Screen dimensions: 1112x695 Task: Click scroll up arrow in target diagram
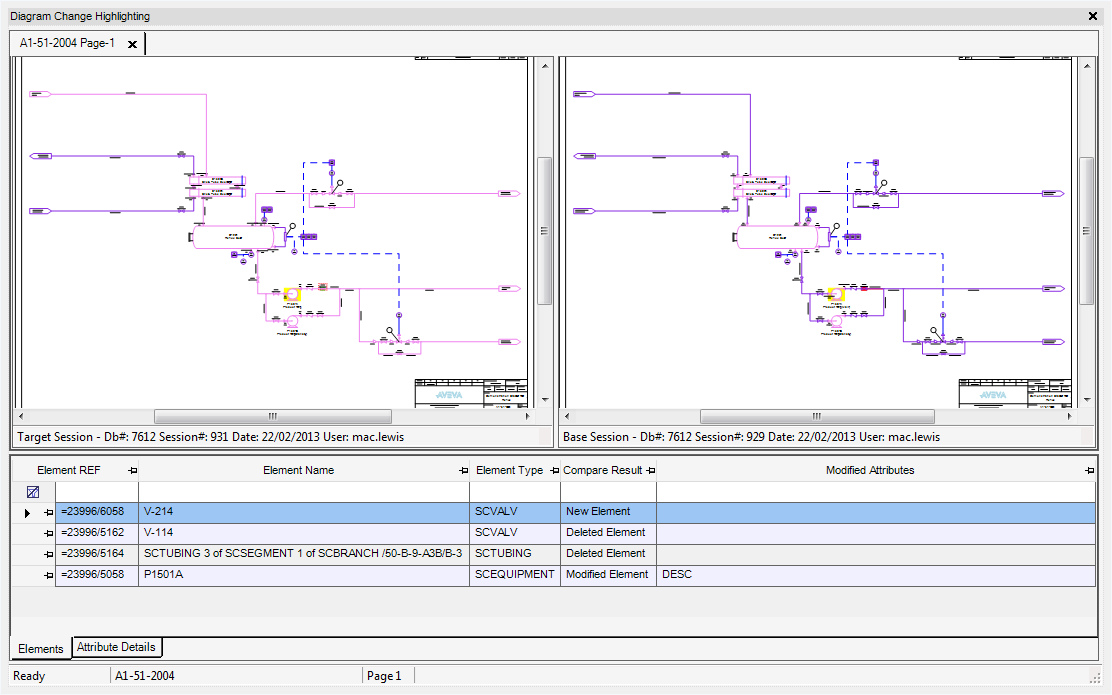click(545, 66)
